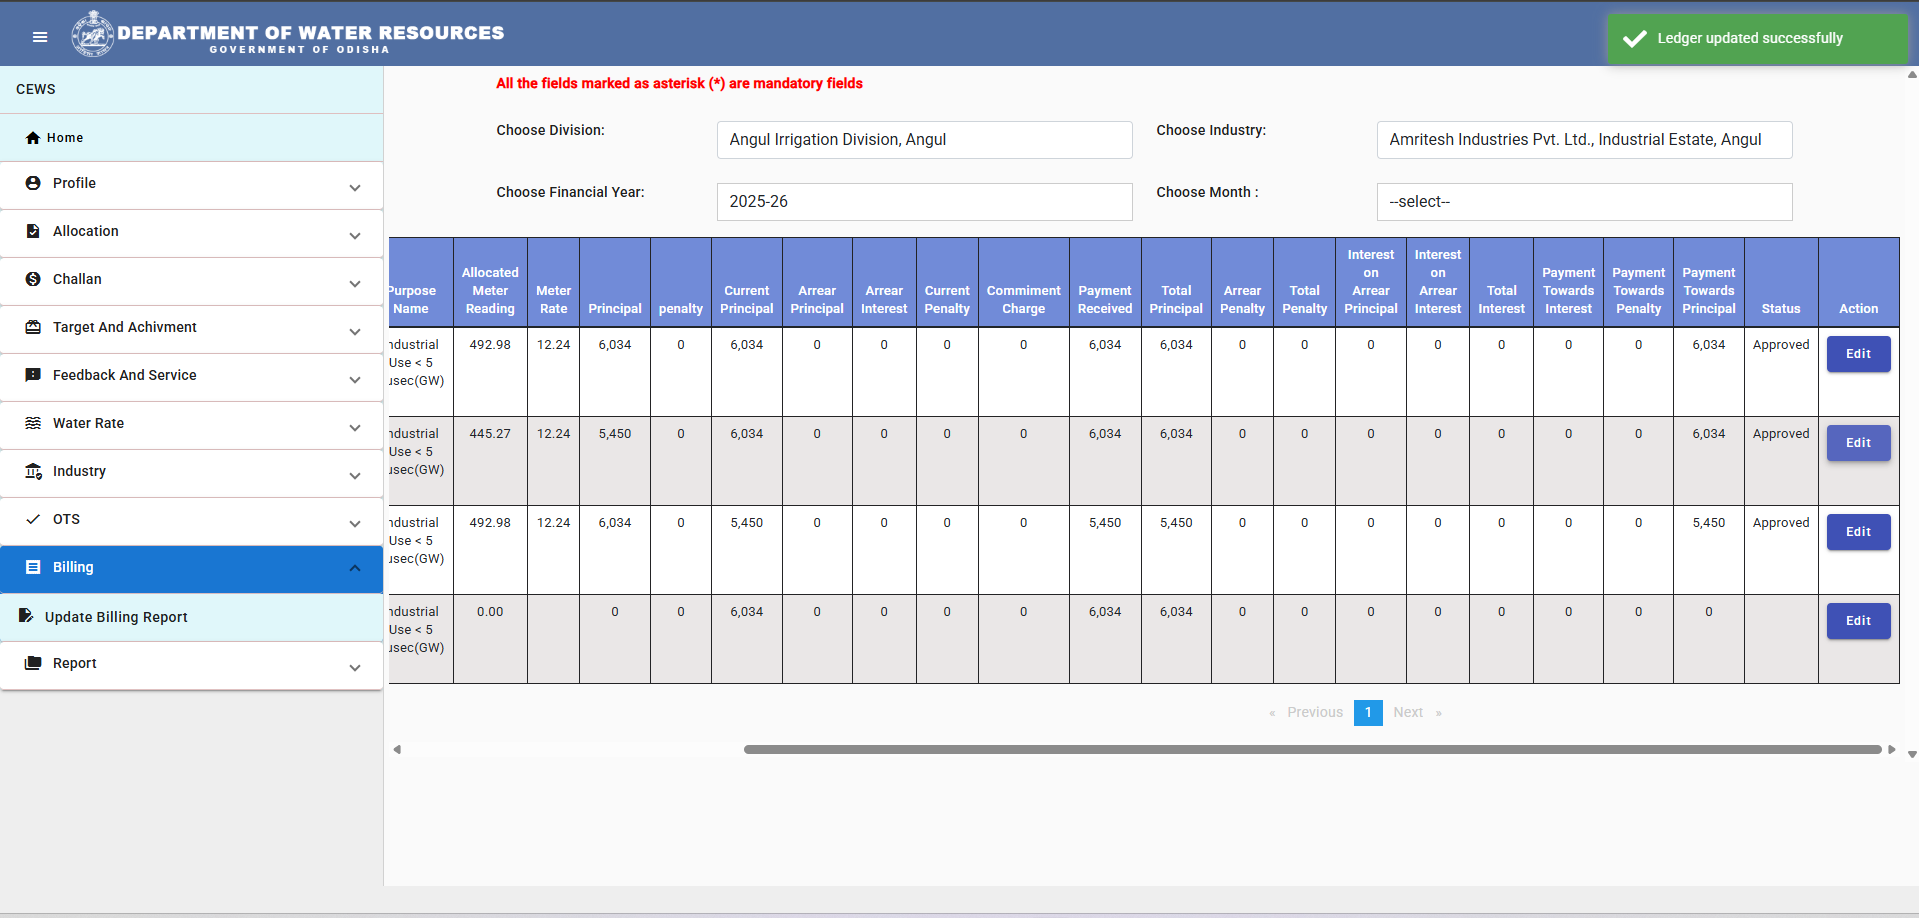Open the Report sidebar menu

[192, 664]
